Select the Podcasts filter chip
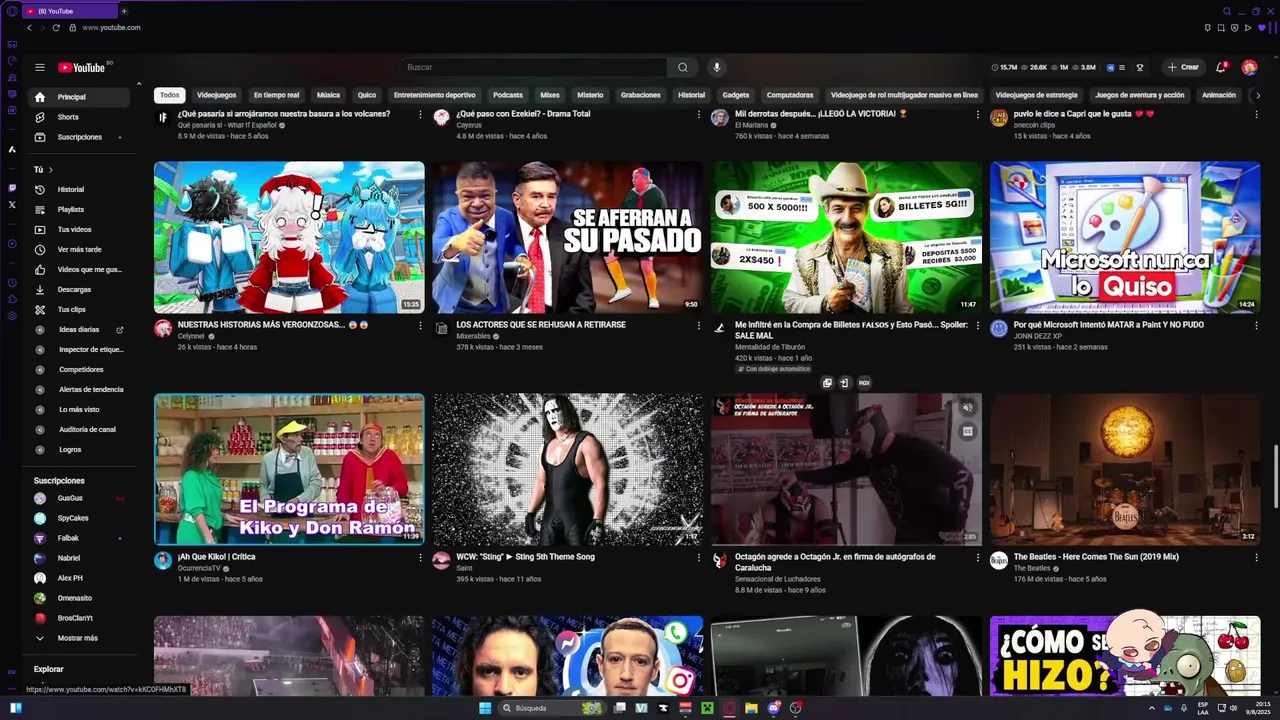Image resolution: width=1280 pixels, height=720 pixels. 508,95
